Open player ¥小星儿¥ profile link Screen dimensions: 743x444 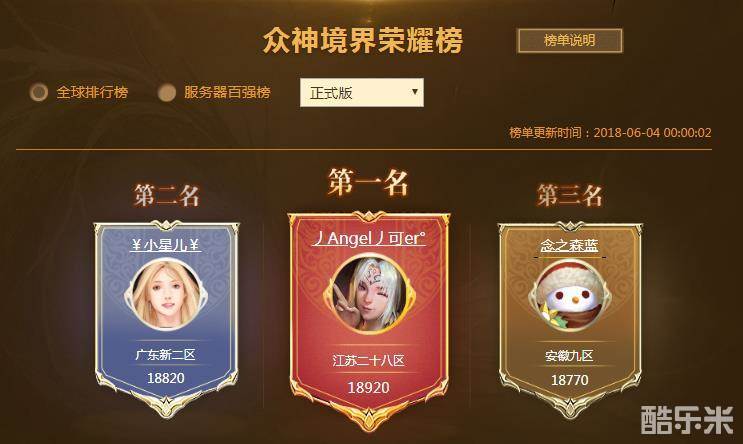click(165, 245)
